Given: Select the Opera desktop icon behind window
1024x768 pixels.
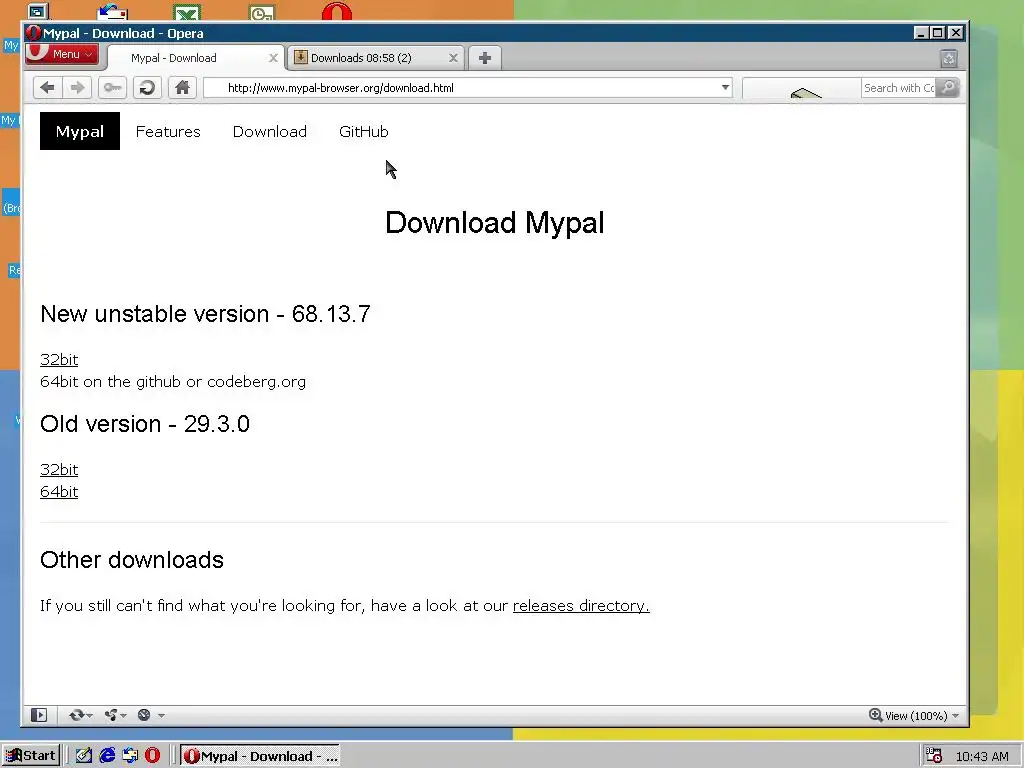Looking at the screenshot, I should [x=337, y=12].
